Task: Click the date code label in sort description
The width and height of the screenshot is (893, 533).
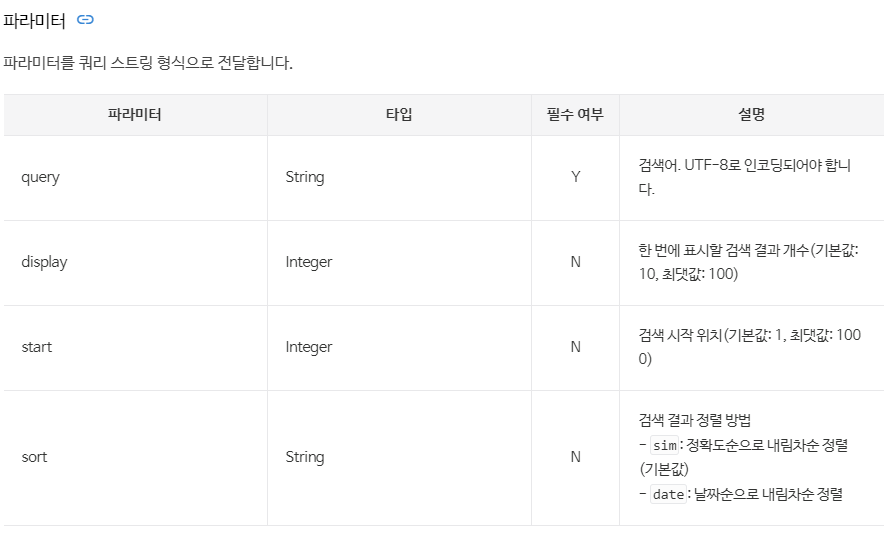Action: click(x=668, y=494)
